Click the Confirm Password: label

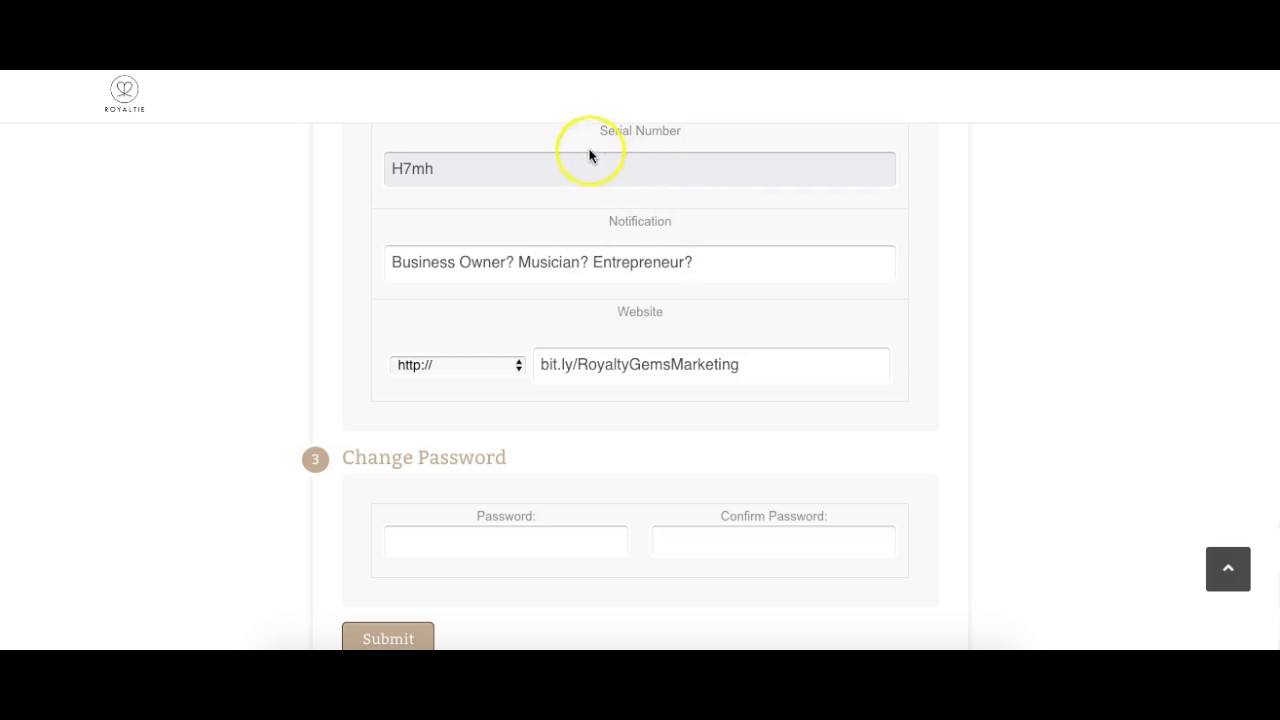(774, 516)
